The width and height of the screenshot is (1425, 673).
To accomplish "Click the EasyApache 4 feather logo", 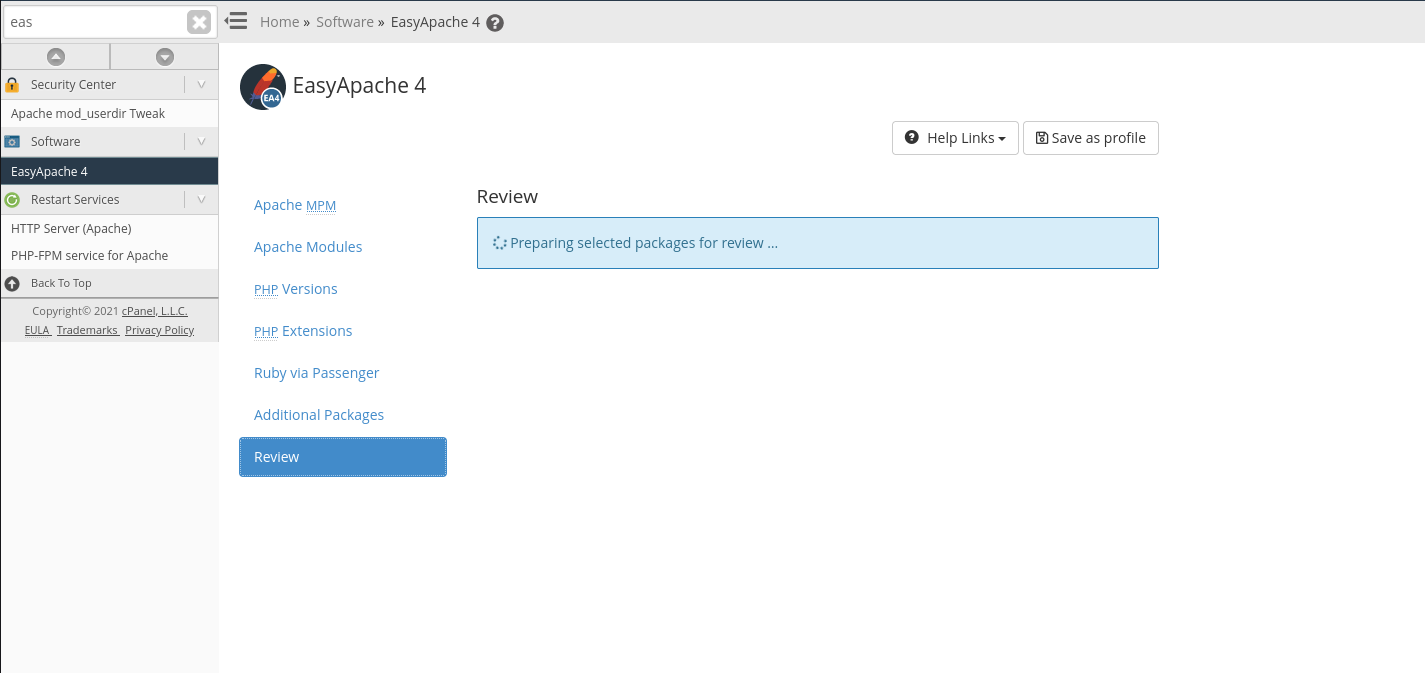I will 262,86.
